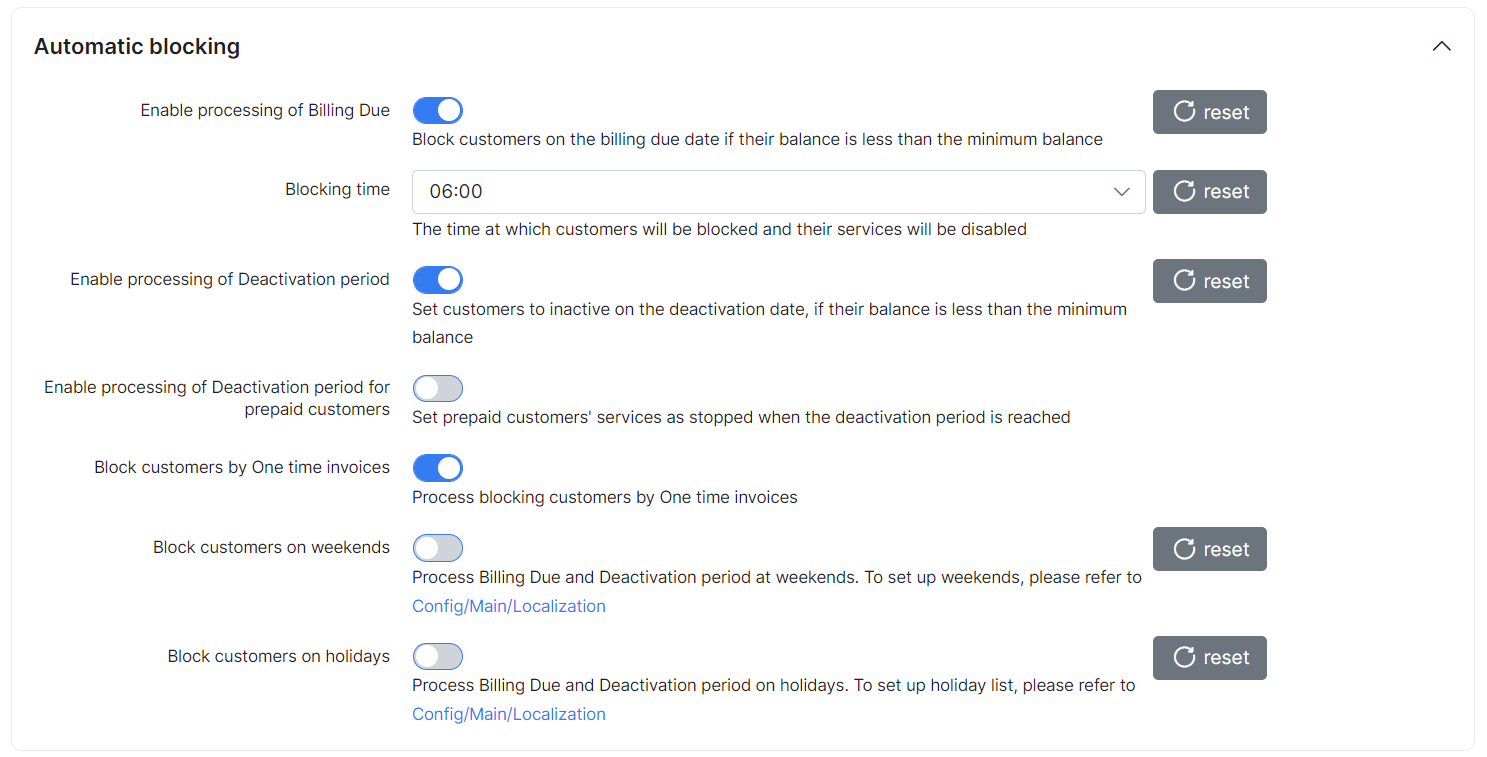Enable Deactivation period for prepaid customers

(438, 388)
